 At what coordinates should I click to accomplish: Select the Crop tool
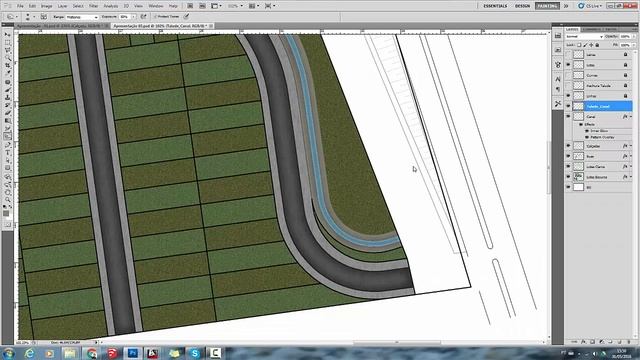click(x=7, y=66)
